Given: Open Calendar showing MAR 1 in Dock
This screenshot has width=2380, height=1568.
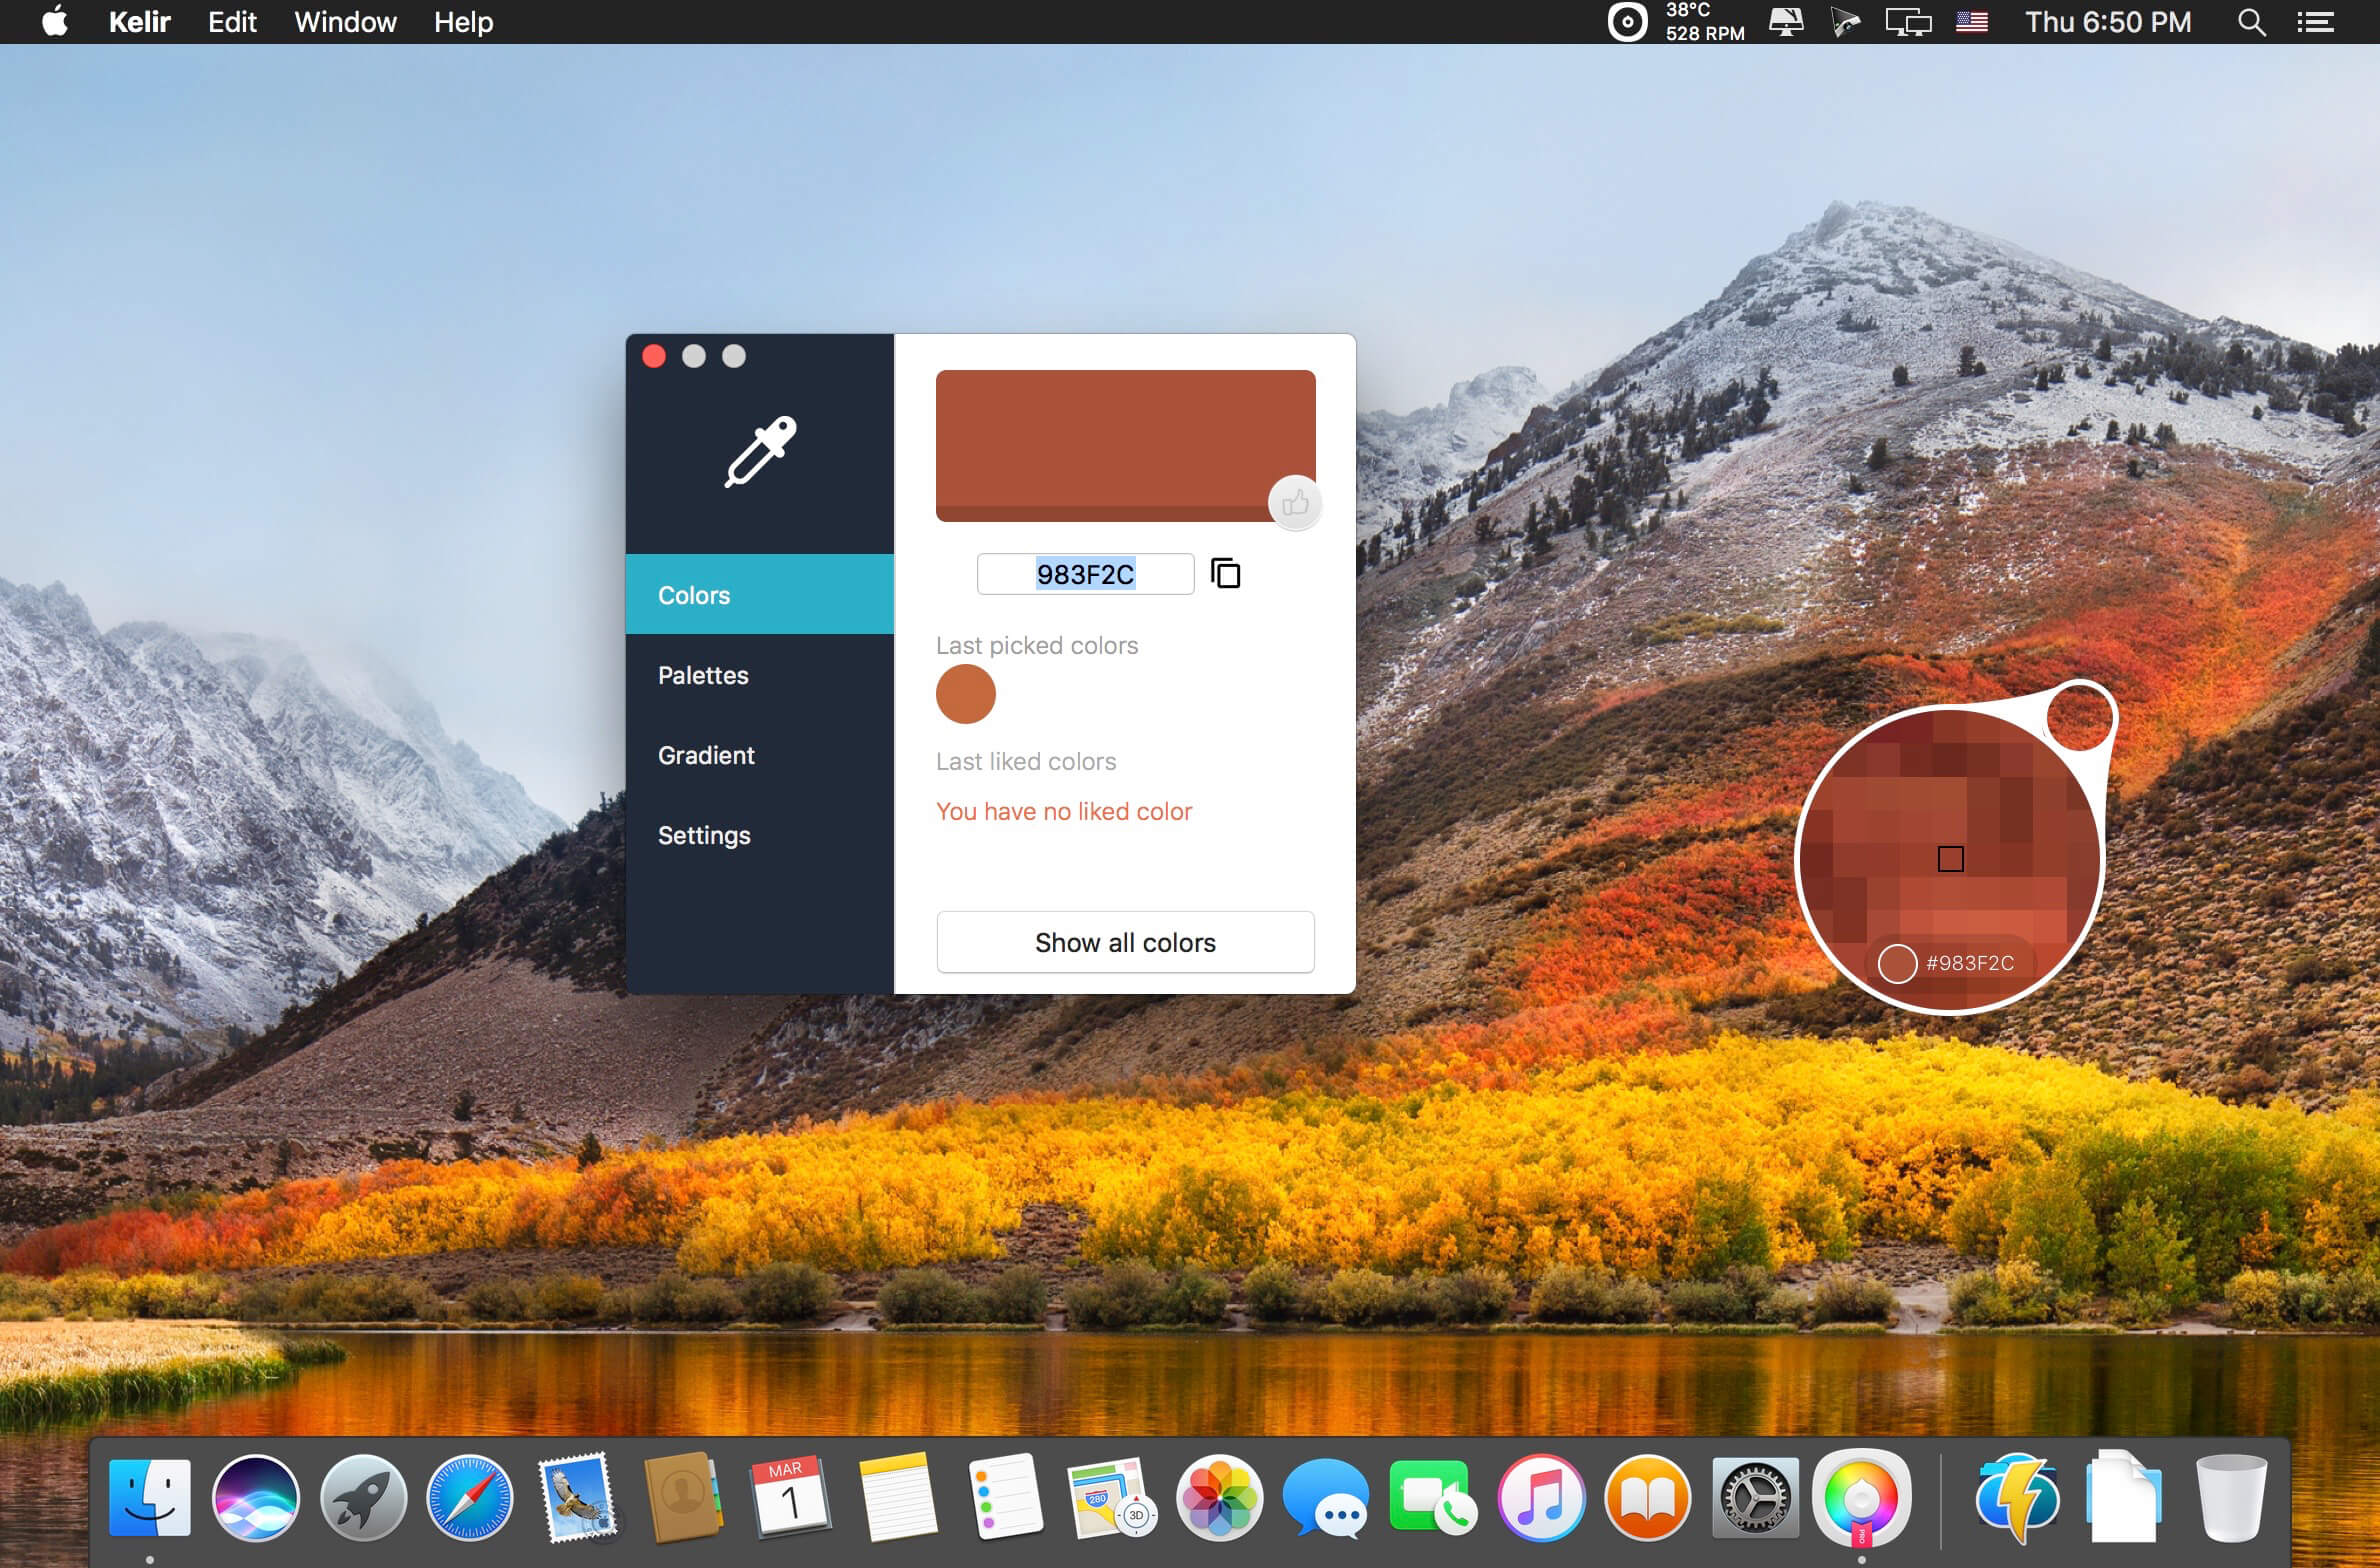Looking at the screenshot, I should pos(790,1498).
